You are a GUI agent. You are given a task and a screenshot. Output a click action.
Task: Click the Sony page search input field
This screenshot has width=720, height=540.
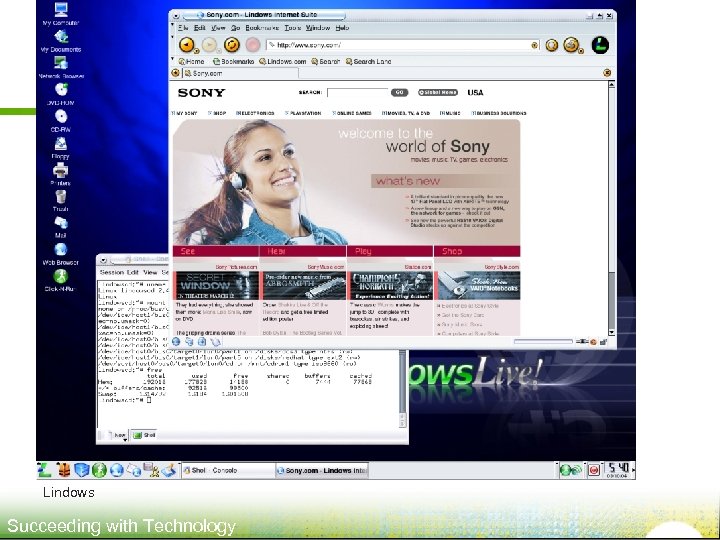pos(358,92)
